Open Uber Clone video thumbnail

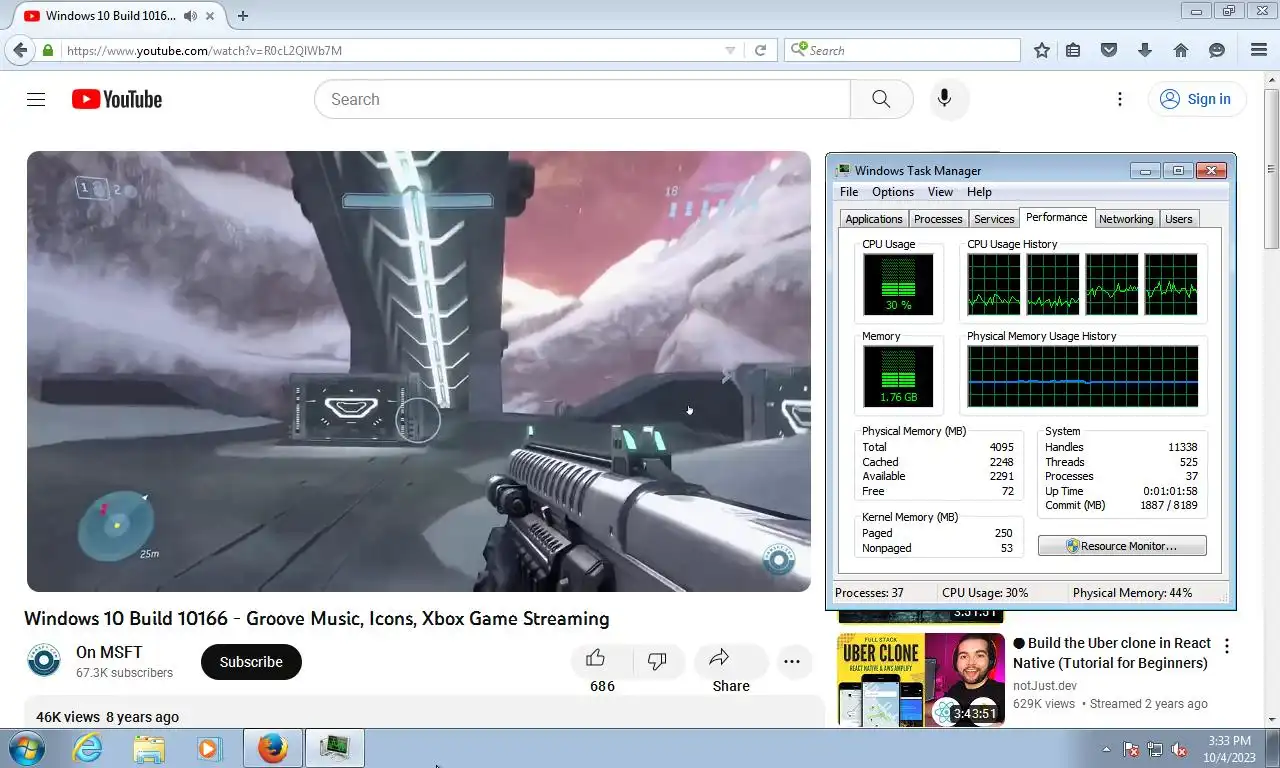coord(921,679)
